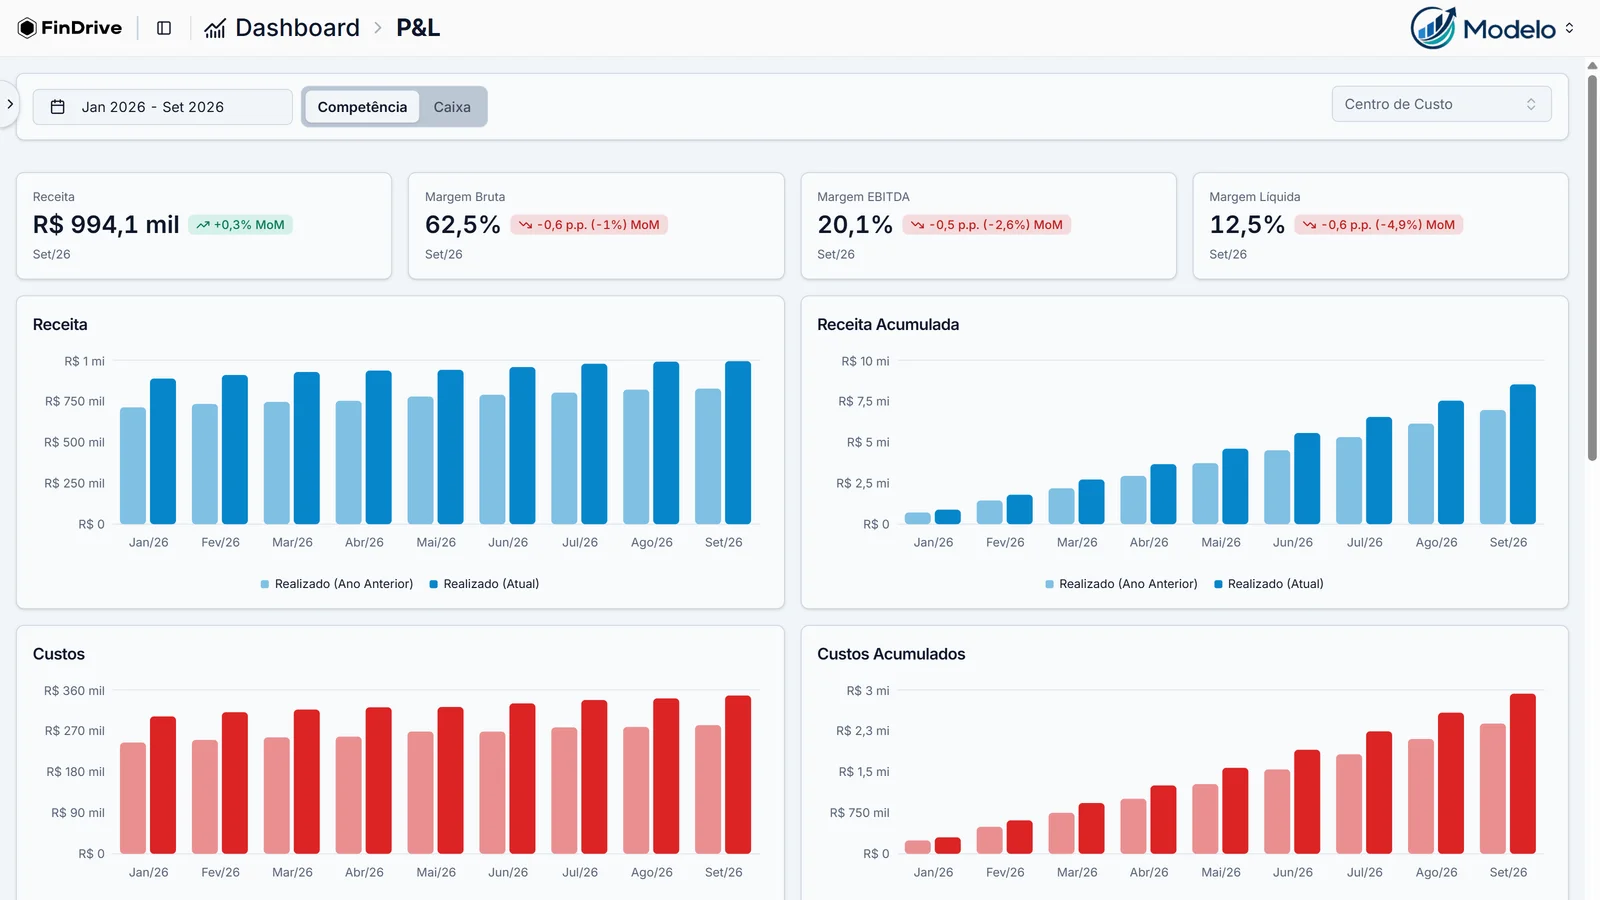Click the -0,6 p.p. Margem Líquida badge

pos(1379,225)
